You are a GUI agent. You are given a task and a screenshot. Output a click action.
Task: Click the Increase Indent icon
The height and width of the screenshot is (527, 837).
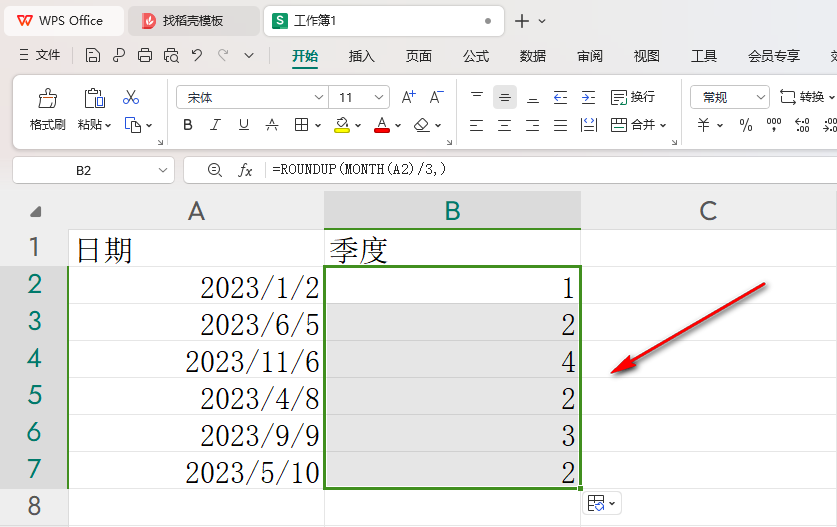point(588,97)
